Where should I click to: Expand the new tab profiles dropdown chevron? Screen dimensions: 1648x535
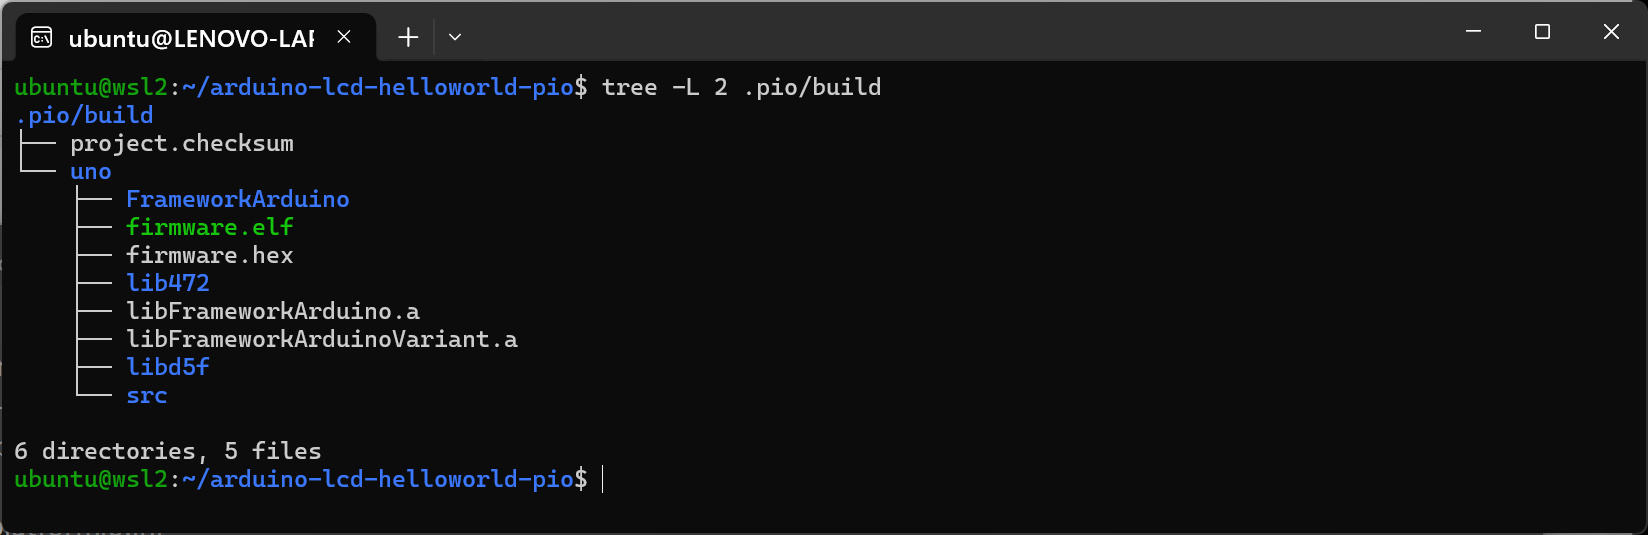pyautogui.click(x=455, y=38)
